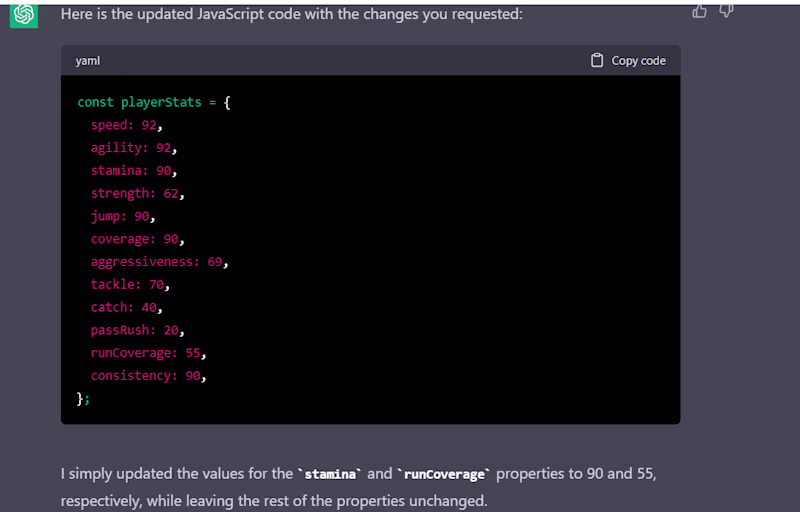Click the jump: 90 code line
800x512 pixels.
122,216
